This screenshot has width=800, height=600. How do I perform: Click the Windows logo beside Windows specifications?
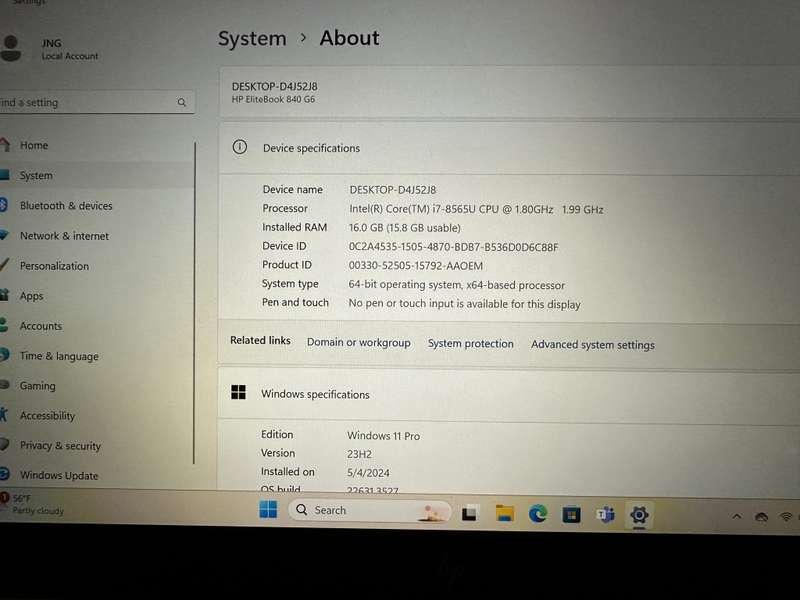[x=238, y=392]
